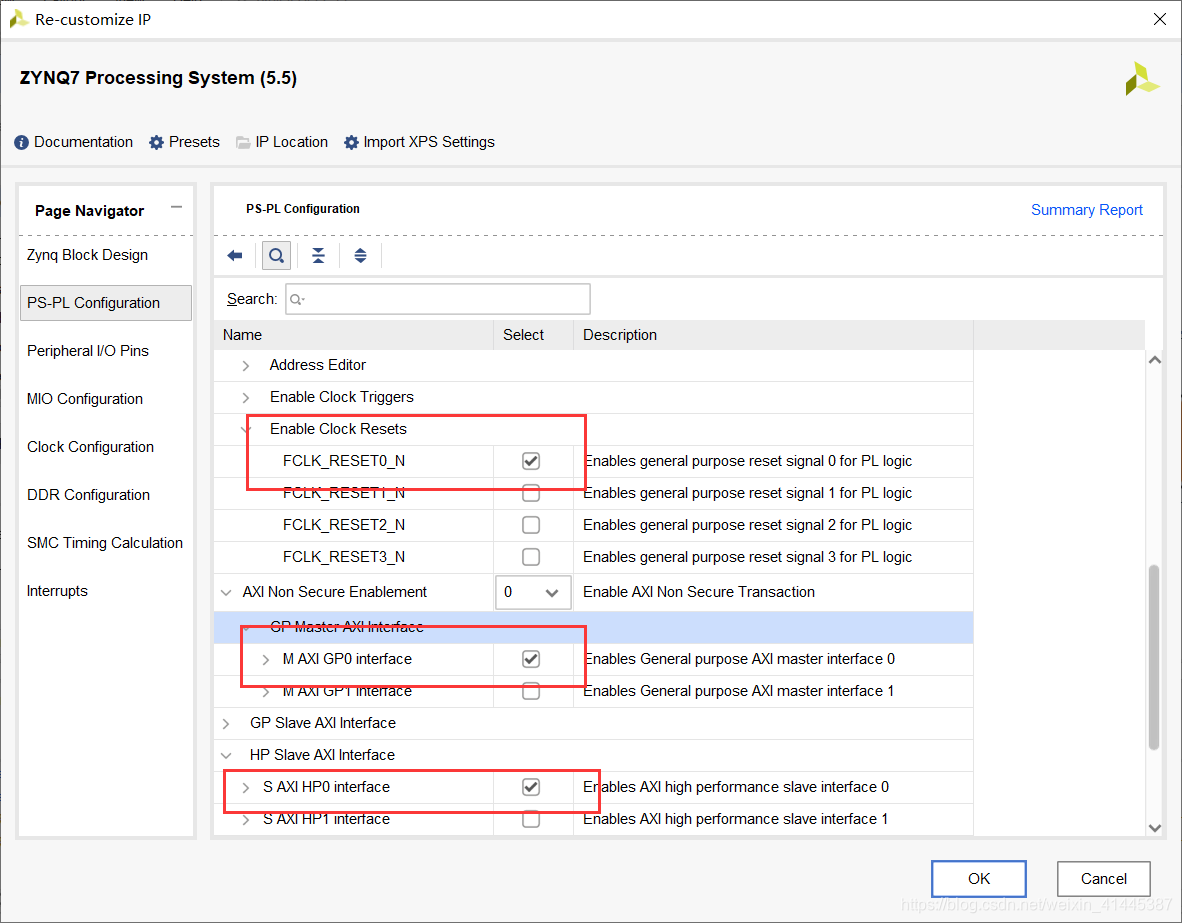
Task: Click the collapse all toolbar icon
Action: point(318,256)
